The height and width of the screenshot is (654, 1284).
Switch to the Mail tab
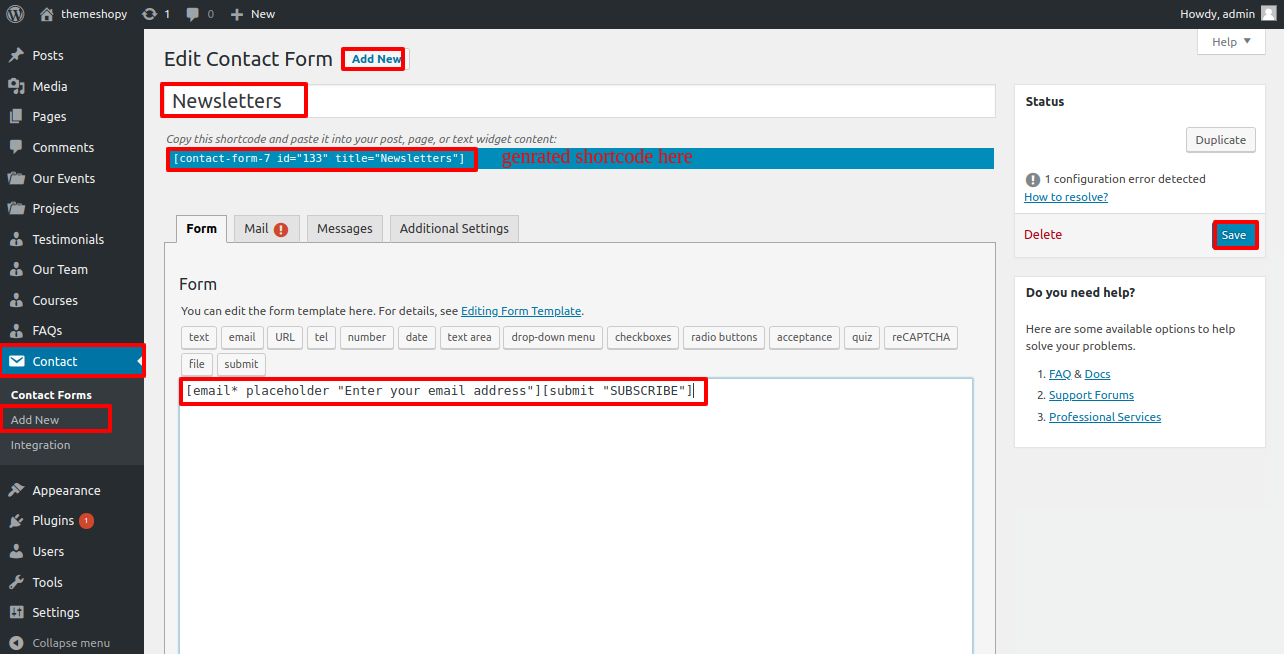[x=267, y=228]
